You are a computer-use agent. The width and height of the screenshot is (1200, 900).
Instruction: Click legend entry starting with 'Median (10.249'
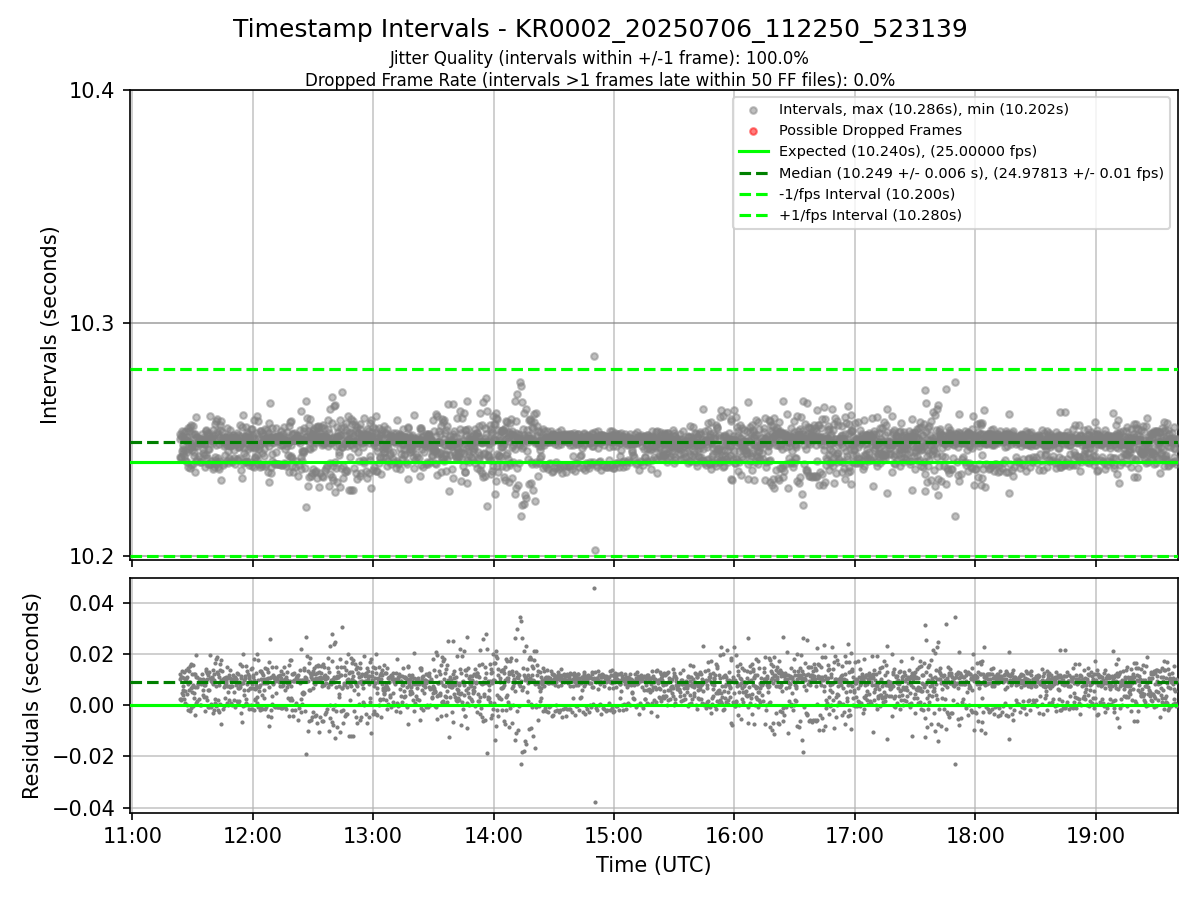pyautogui.click(x=971, y=173)
